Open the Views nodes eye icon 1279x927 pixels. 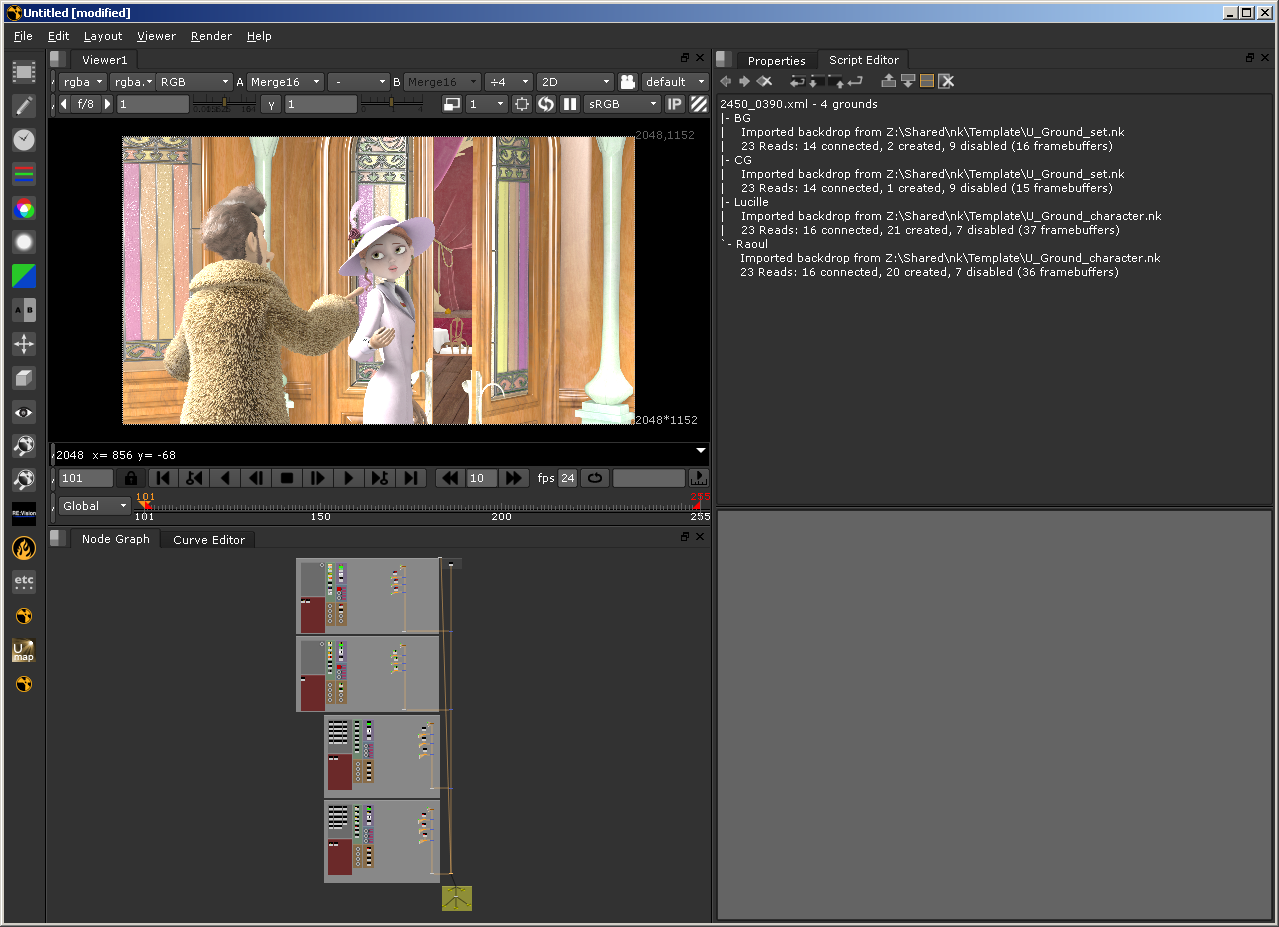click(24, 412)
